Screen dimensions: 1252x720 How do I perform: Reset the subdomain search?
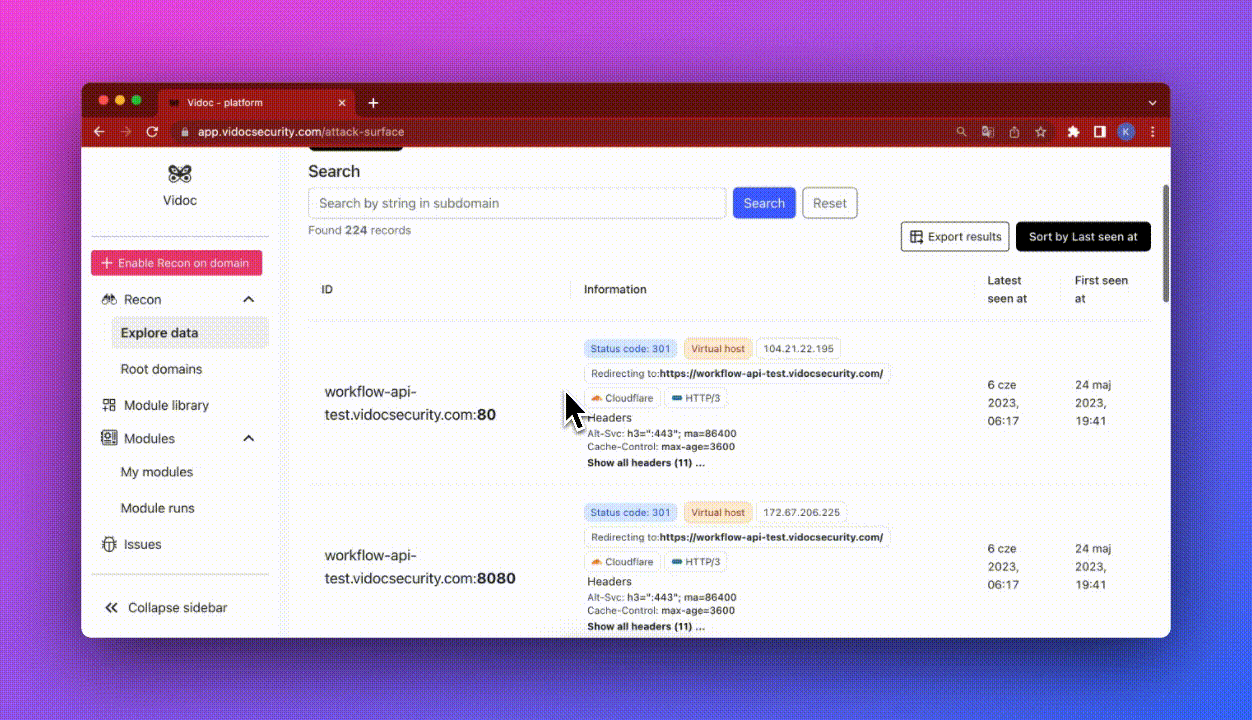click(x=829, y=203)
